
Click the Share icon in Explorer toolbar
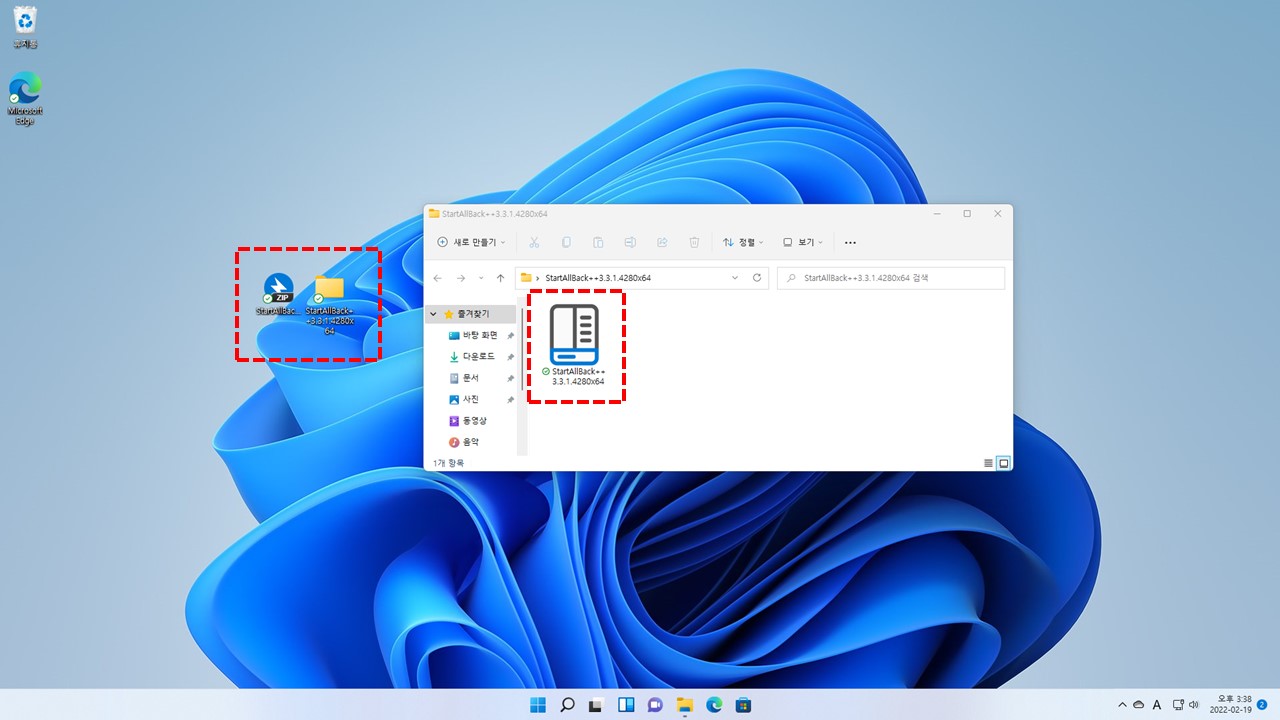[x=662, y=242]
